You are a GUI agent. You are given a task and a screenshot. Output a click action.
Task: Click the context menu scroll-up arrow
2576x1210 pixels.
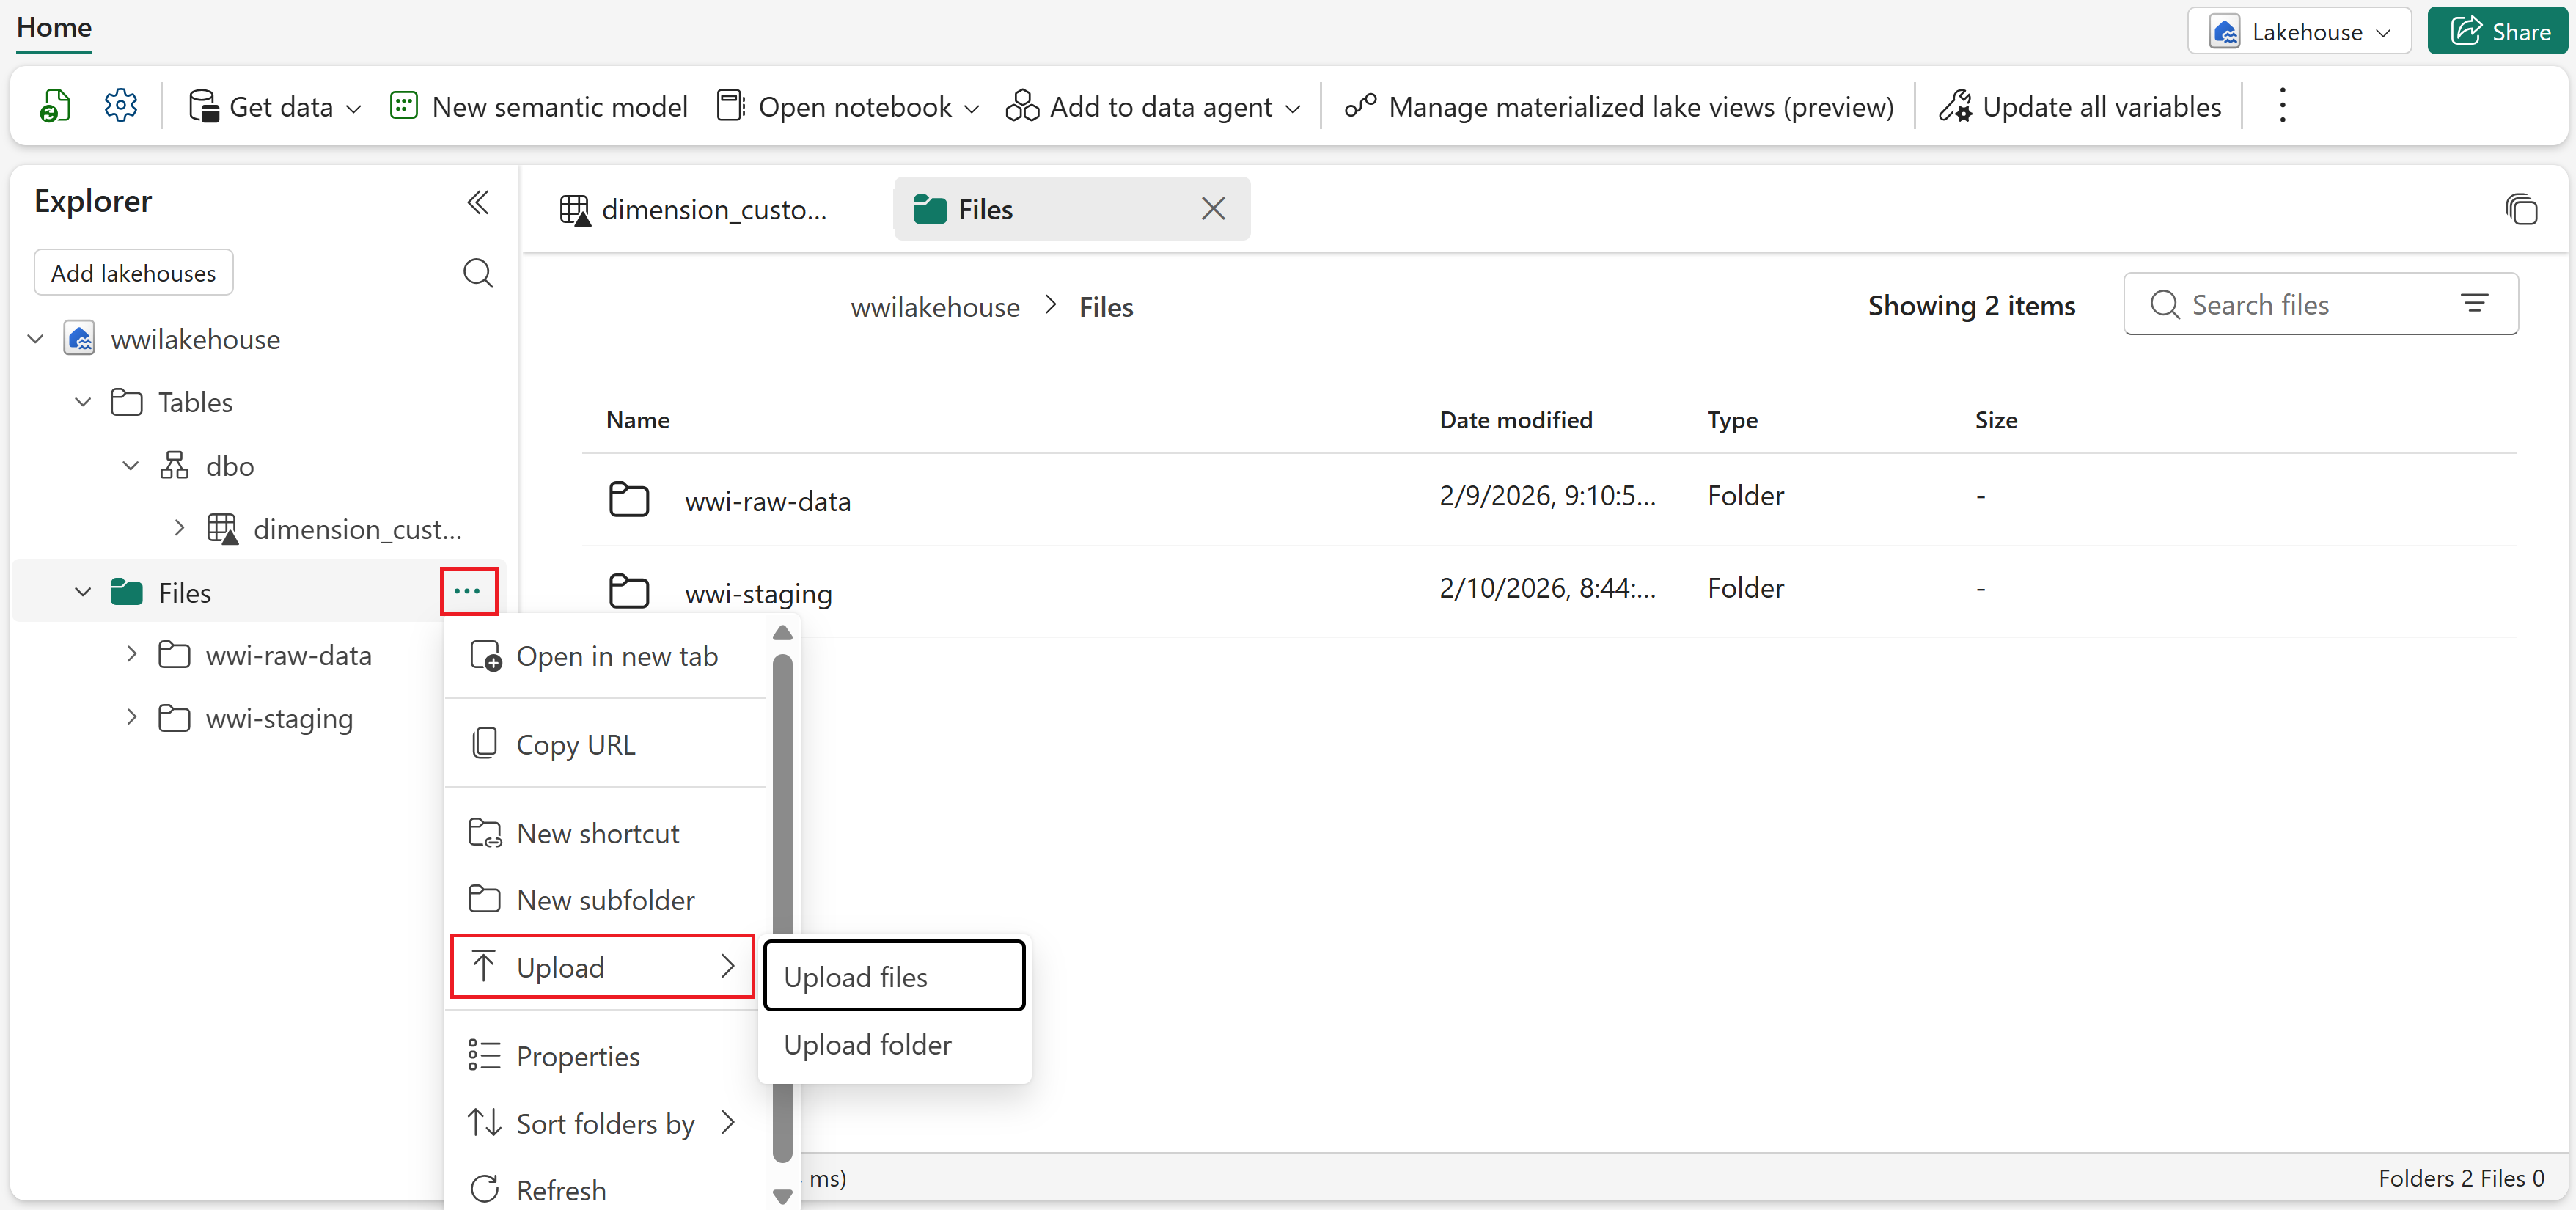782,633
